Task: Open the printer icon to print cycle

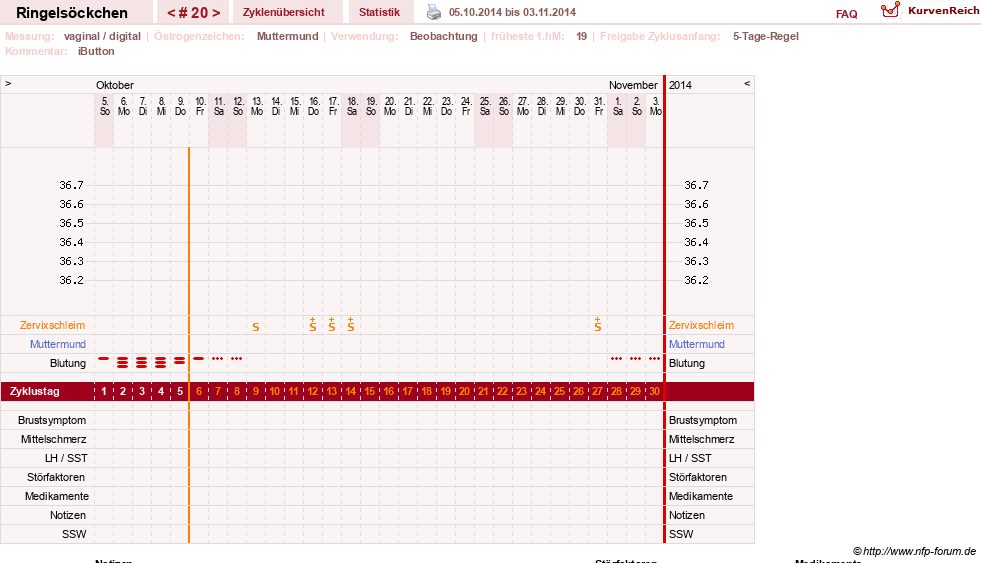Action: [x=434, y=12]
